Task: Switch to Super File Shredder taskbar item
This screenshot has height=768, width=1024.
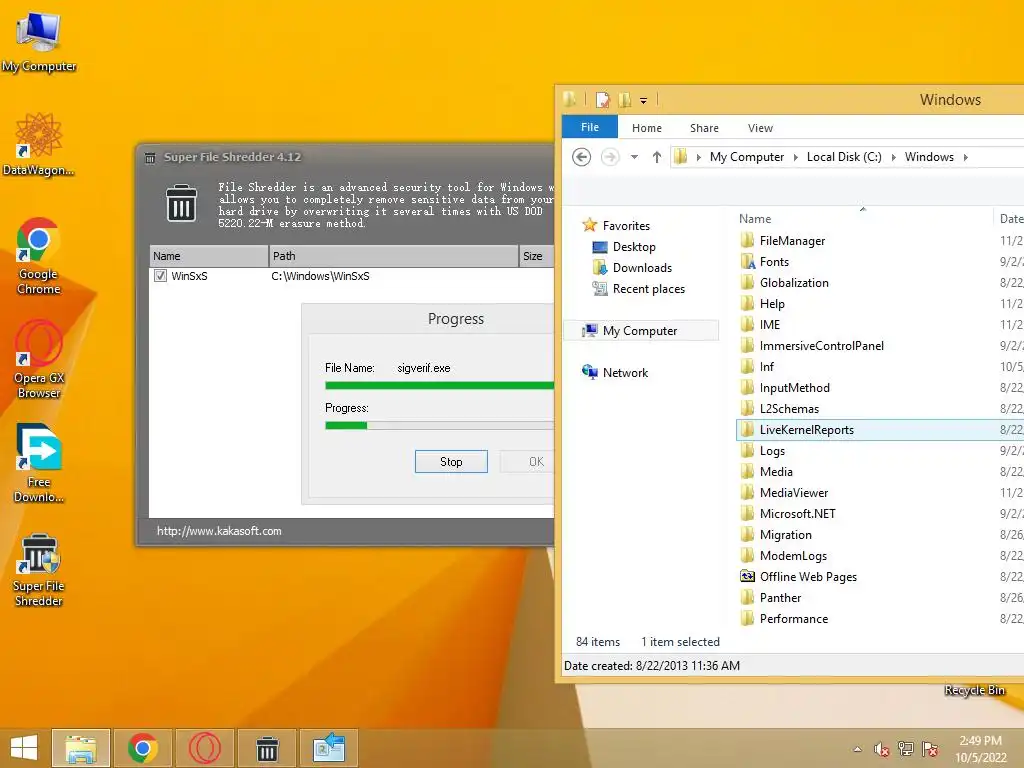Action: (x=266, y=748)
